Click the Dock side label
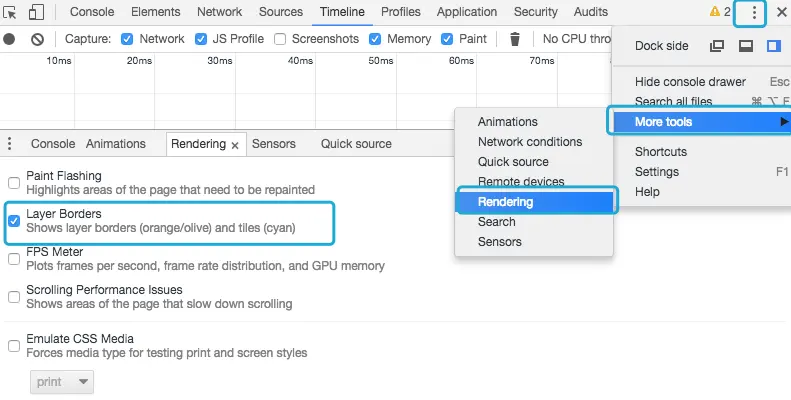 click(661, 46)
